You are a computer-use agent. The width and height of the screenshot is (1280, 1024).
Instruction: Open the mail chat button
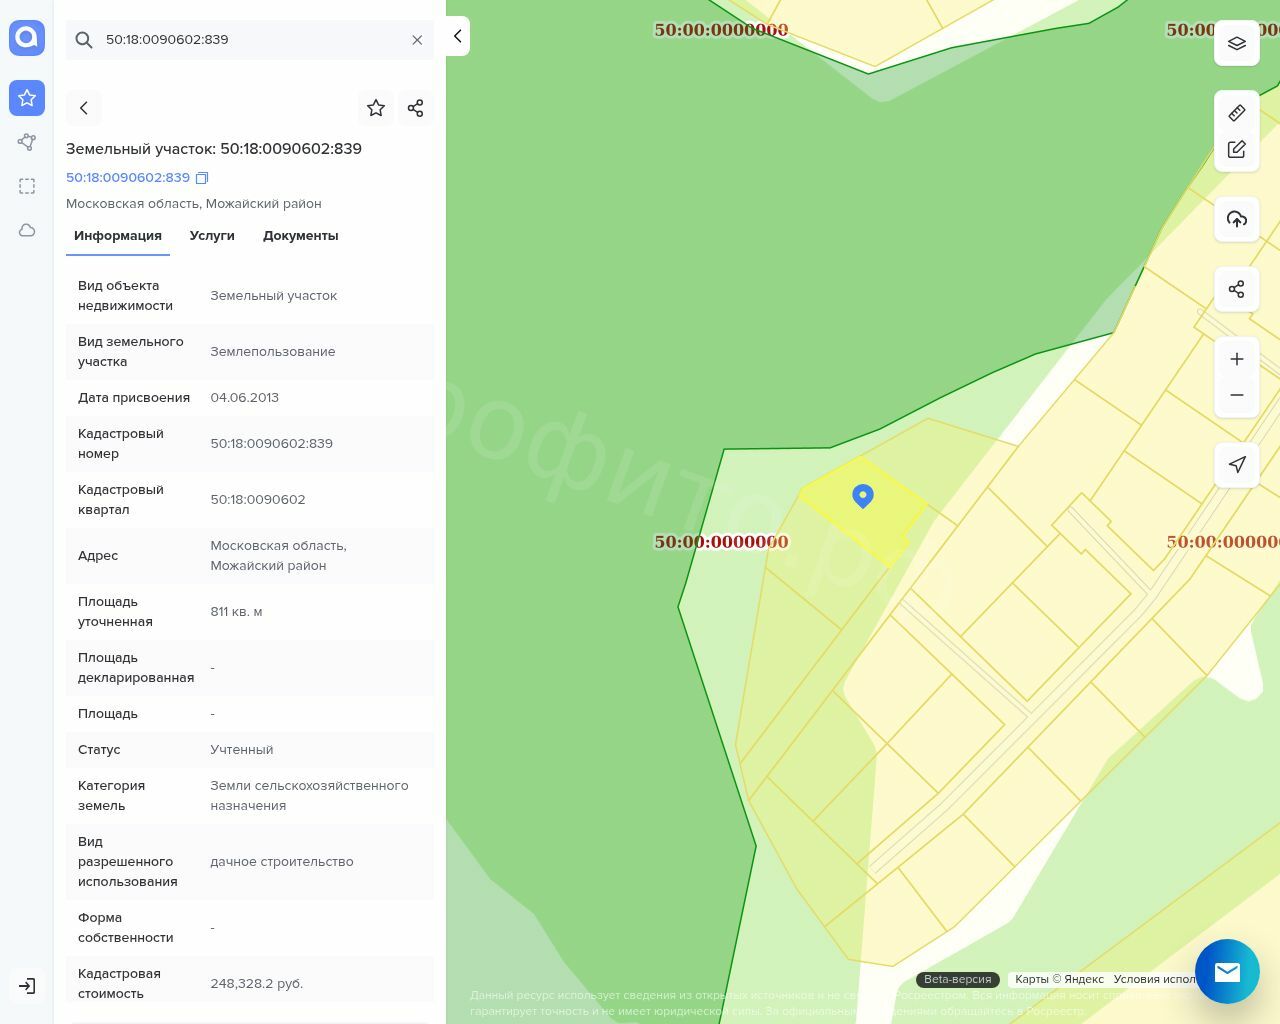(1227, 971)
